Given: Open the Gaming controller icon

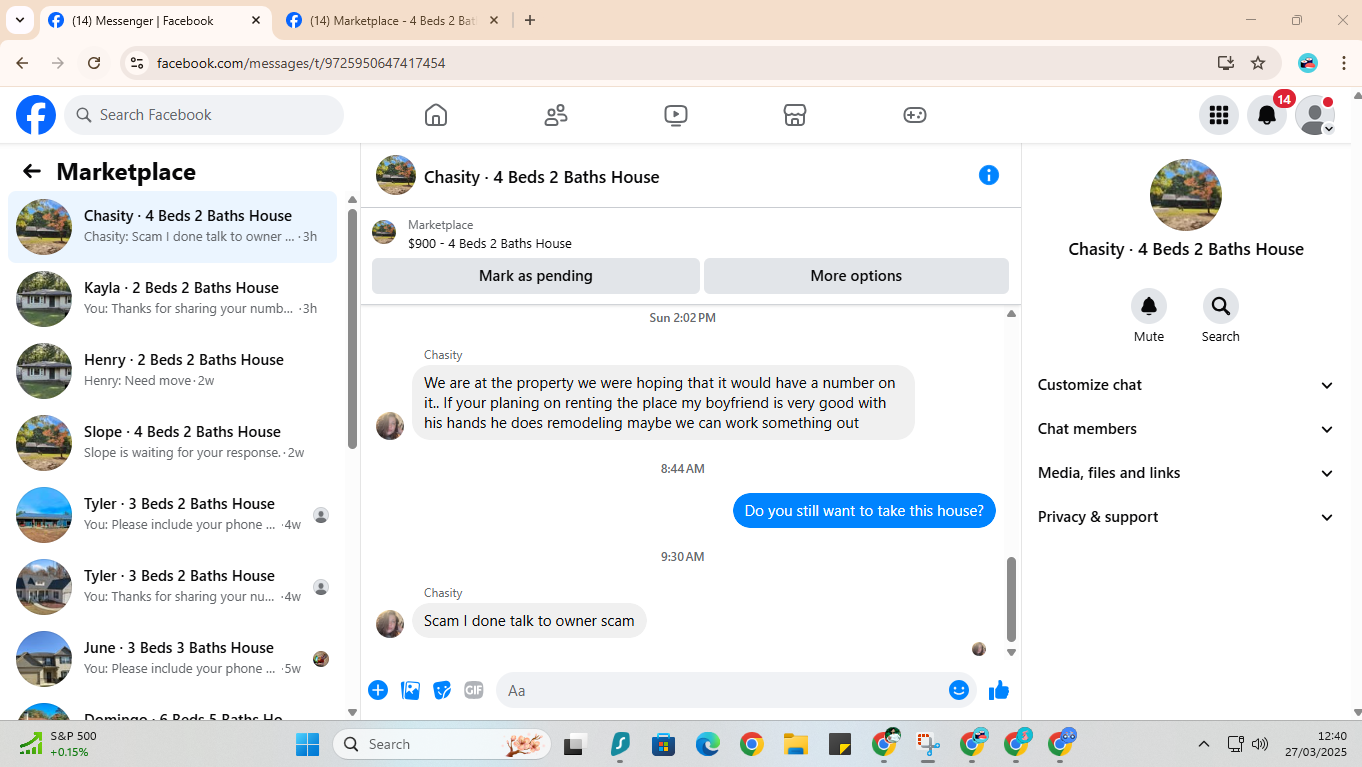Looking at the screenshot, I should (915, 115).
